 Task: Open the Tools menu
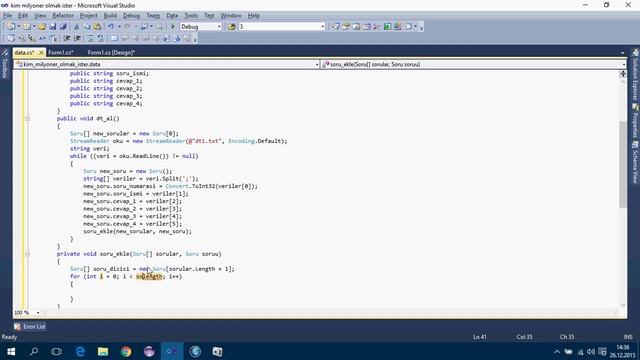coord(191,16)
